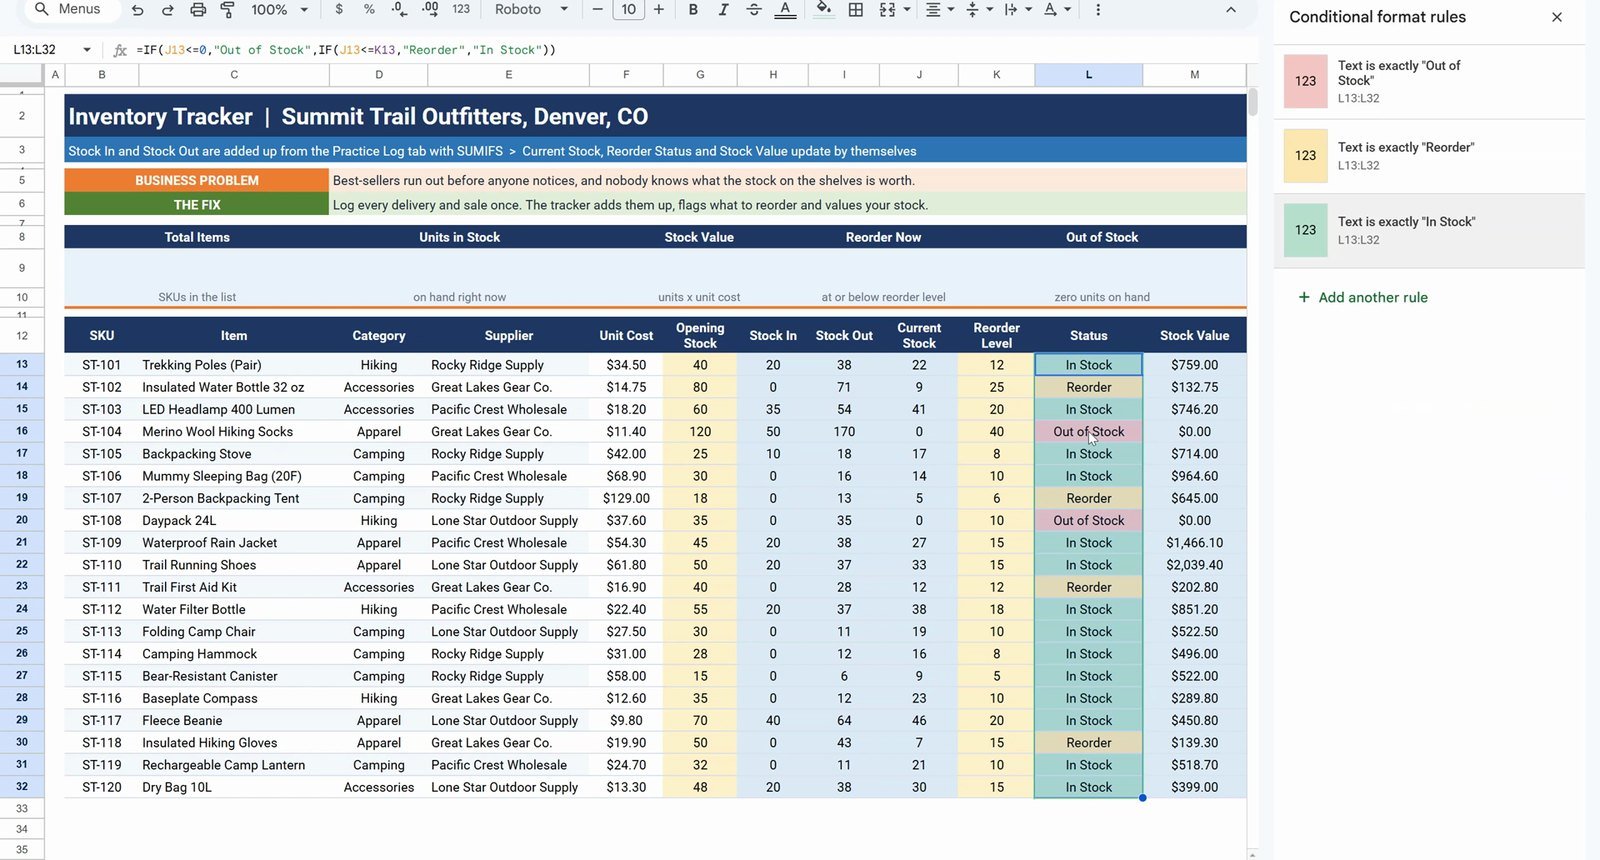Open text rotation dropdown
Viewport: 1600px width, 860px height.
pyautogui.click(x=1057, y=9)
